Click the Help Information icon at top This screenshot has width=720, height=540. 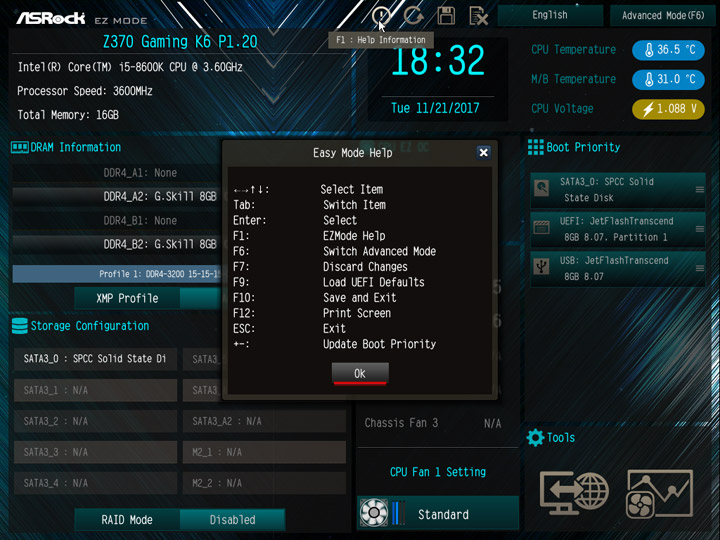[381, 16]
